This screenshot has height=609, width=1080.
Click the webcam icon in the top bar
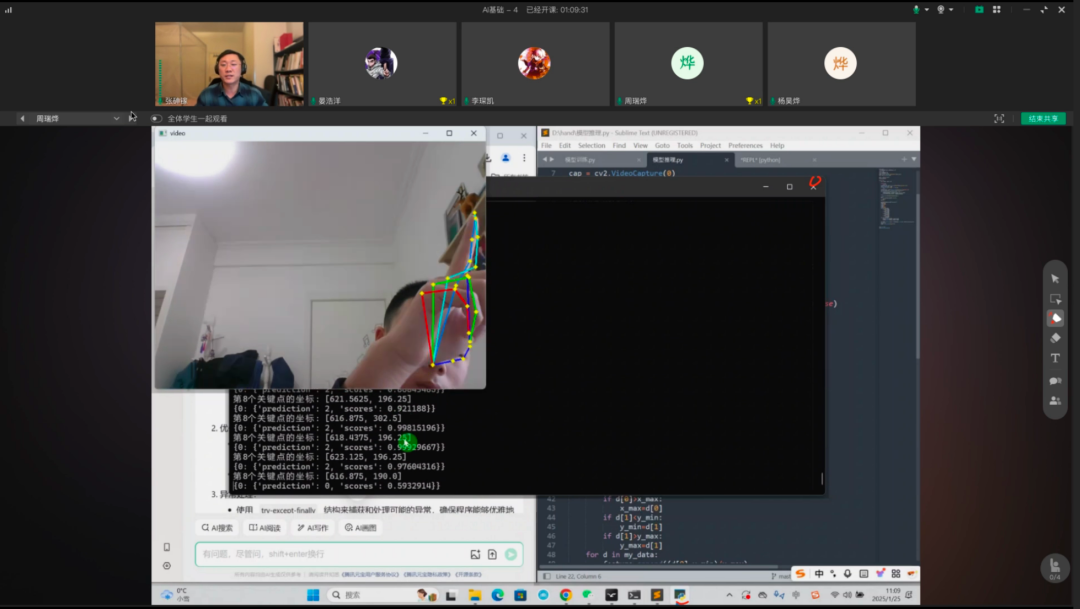(941, 10)
